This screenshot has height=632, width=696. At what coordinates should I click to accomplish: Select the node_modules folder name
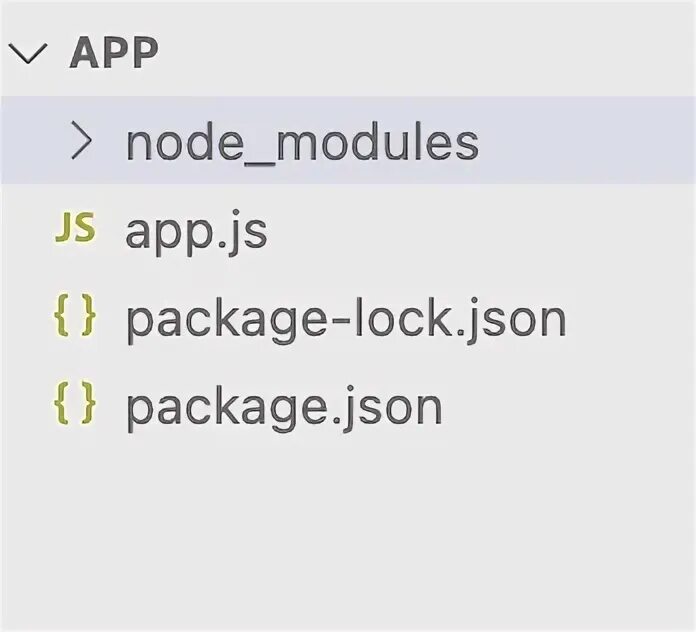tap(302, 143)
